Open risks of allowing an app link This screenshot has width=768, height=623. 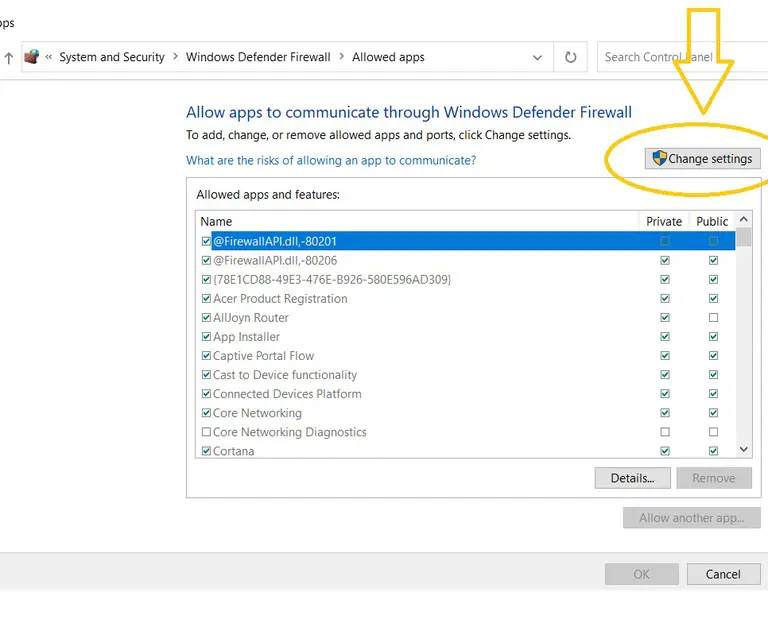(x=331, y=161)
